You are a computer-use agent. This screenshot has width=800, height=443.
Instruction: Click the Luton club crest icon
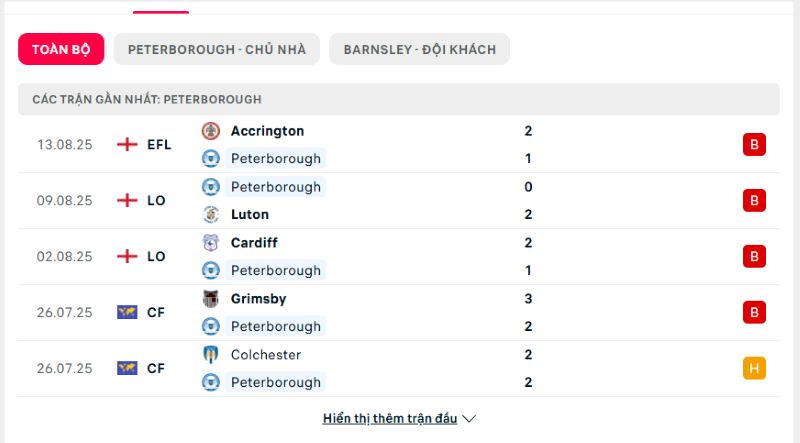(211, 214)
